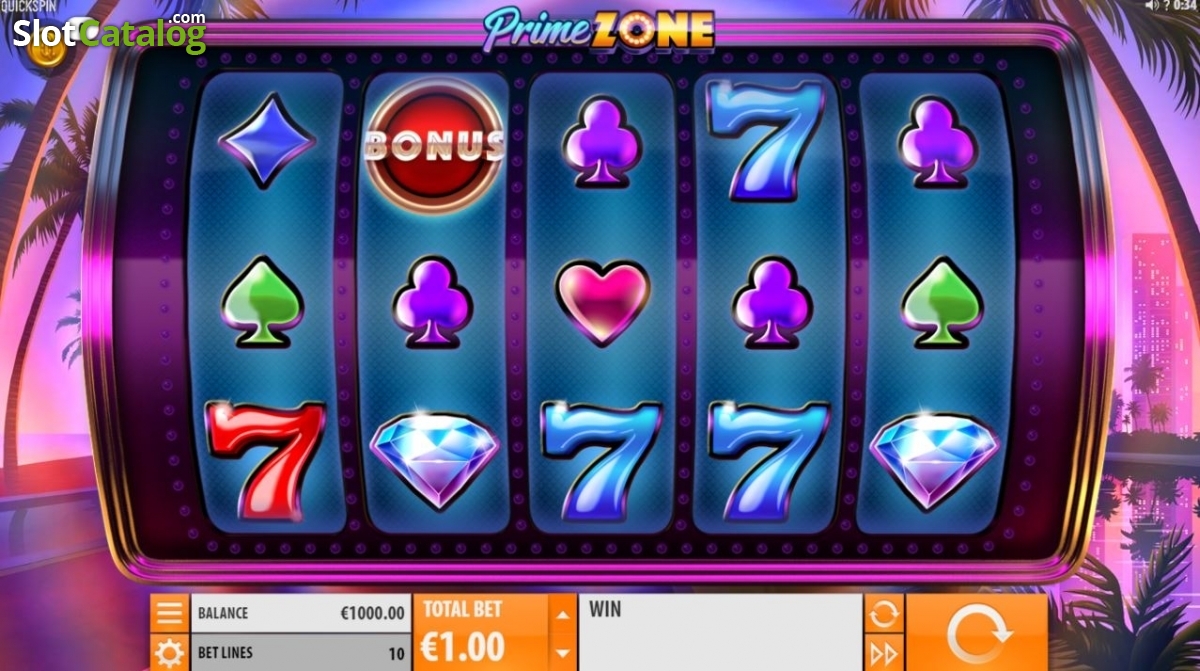Viewport: 1200px width, 671px height.
Task: Click the SlotCatalog.com logo
Action: click(x=109, y=33)
